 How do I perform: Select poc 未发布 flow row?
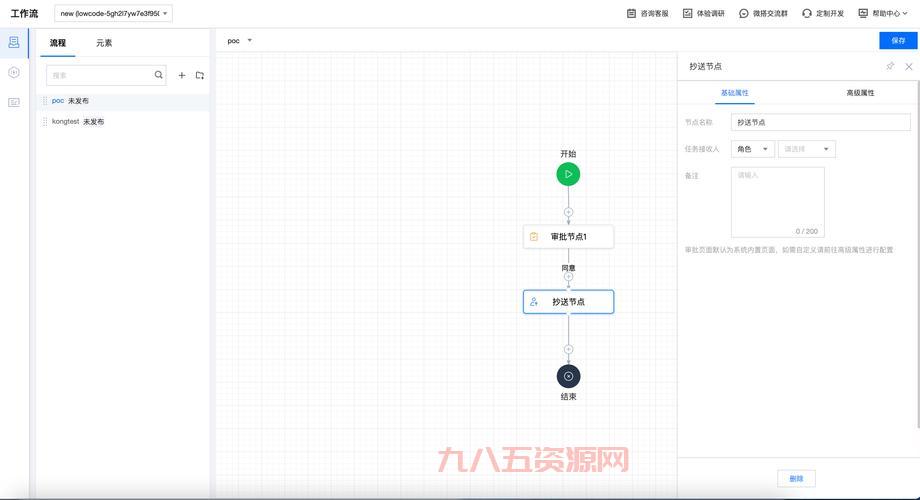click(123, 101)
